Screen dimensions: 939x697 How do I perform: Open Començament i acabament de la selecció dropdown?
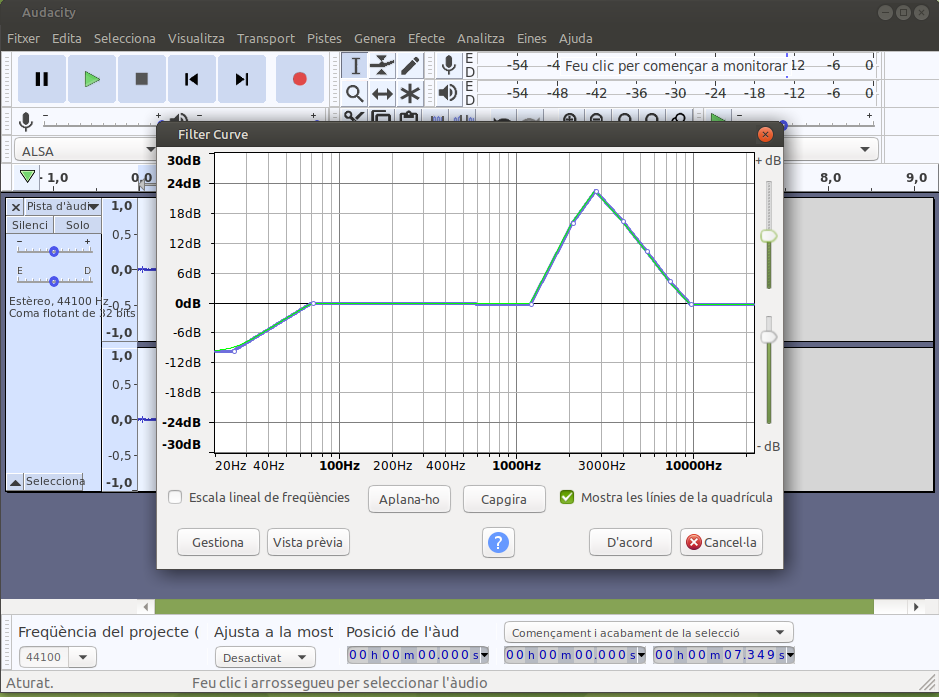tap(649, 633)
